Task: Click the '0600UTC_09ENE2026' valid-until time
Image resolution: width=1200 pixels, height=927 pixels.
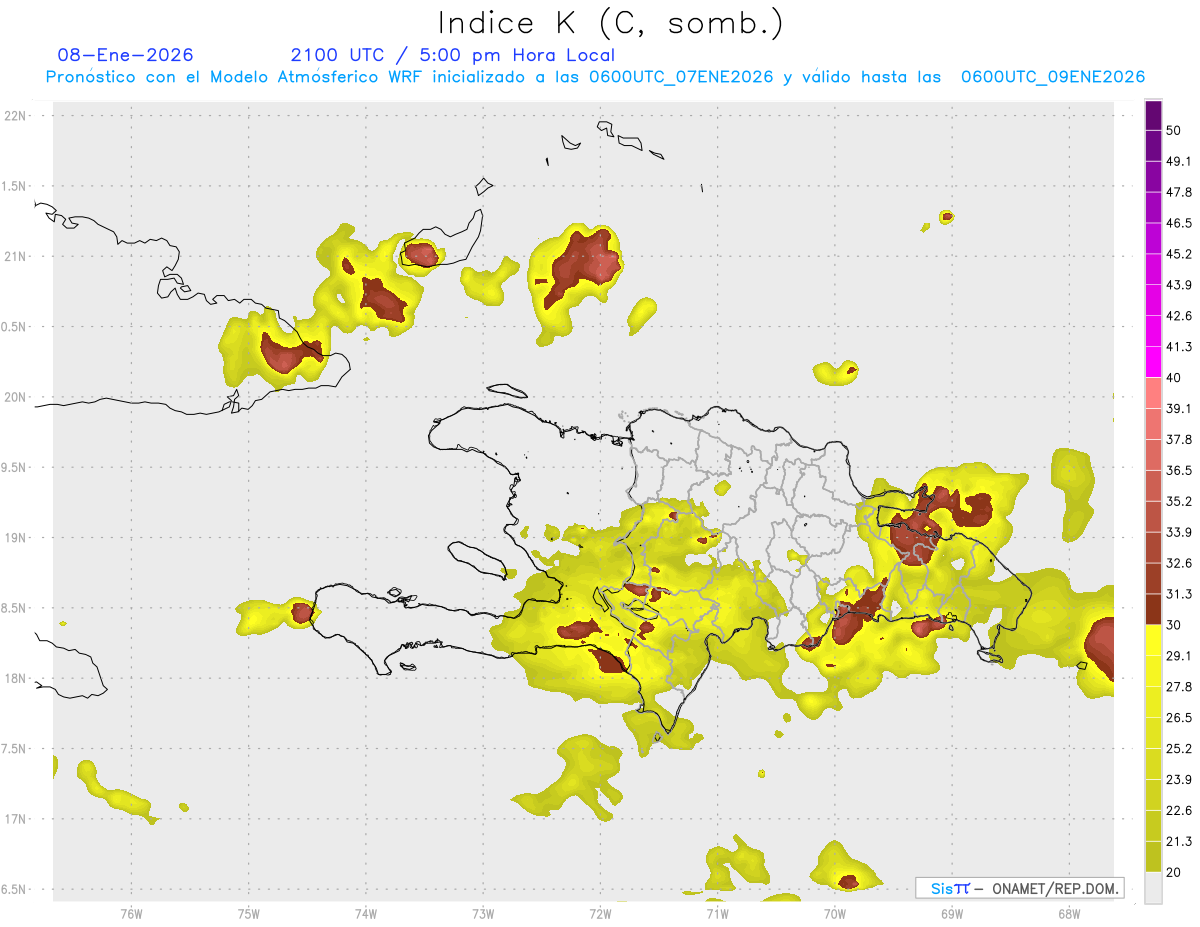Action: pos(1053,77)
